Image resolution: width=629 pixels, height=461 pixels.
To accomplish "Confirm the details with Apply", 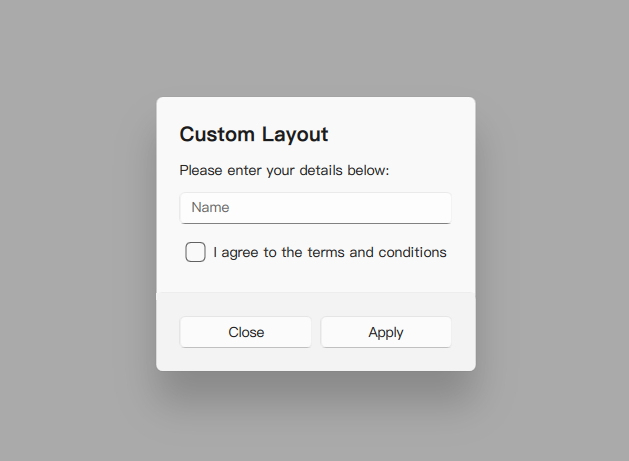I will [x=386, y=332].
